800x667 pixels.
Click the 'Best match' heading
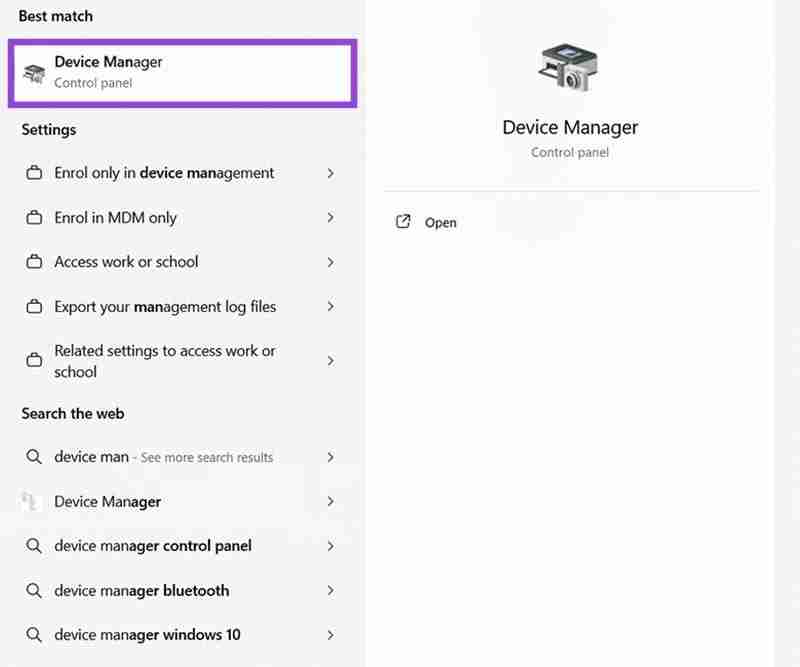56,16
